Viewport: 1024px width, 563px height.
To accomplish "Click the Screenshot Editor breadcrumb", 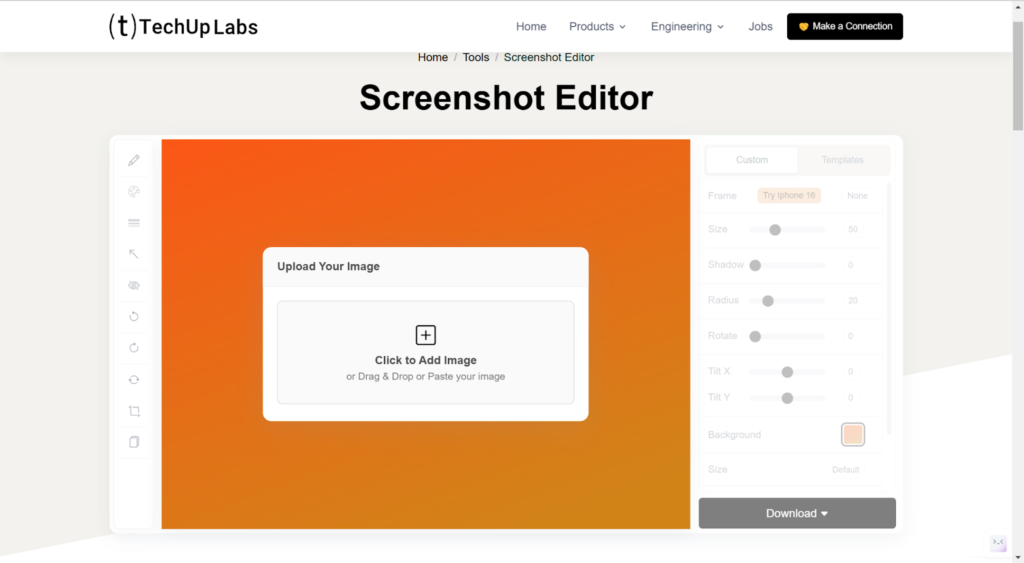I will (549, 57).
